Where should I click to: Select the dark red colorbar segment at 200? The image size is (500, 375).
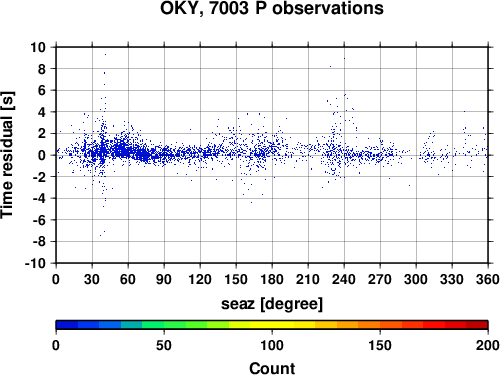point(477,325)
